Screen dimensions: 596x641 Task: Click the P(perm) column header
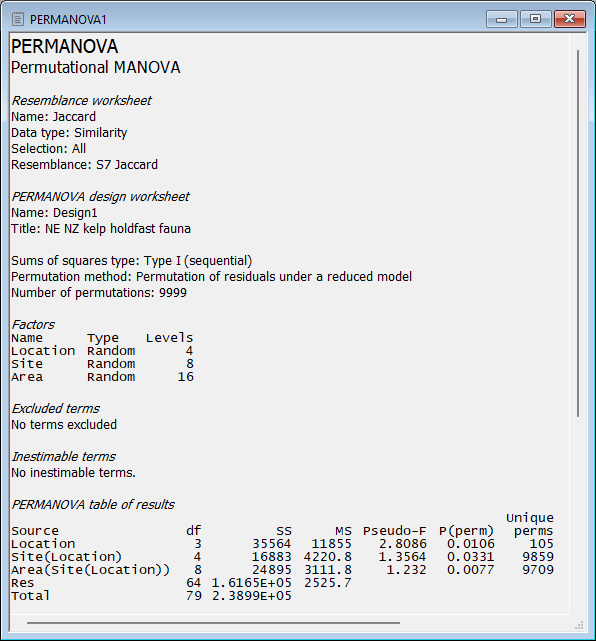tap(466, 531)
